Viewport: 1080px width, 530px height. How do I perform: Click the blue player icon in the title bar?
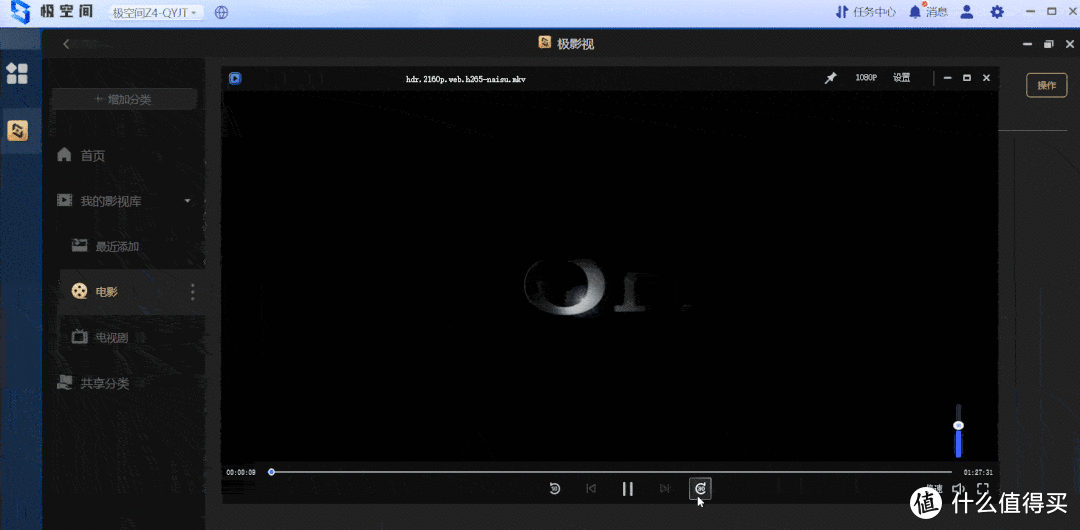coord(235,79)
